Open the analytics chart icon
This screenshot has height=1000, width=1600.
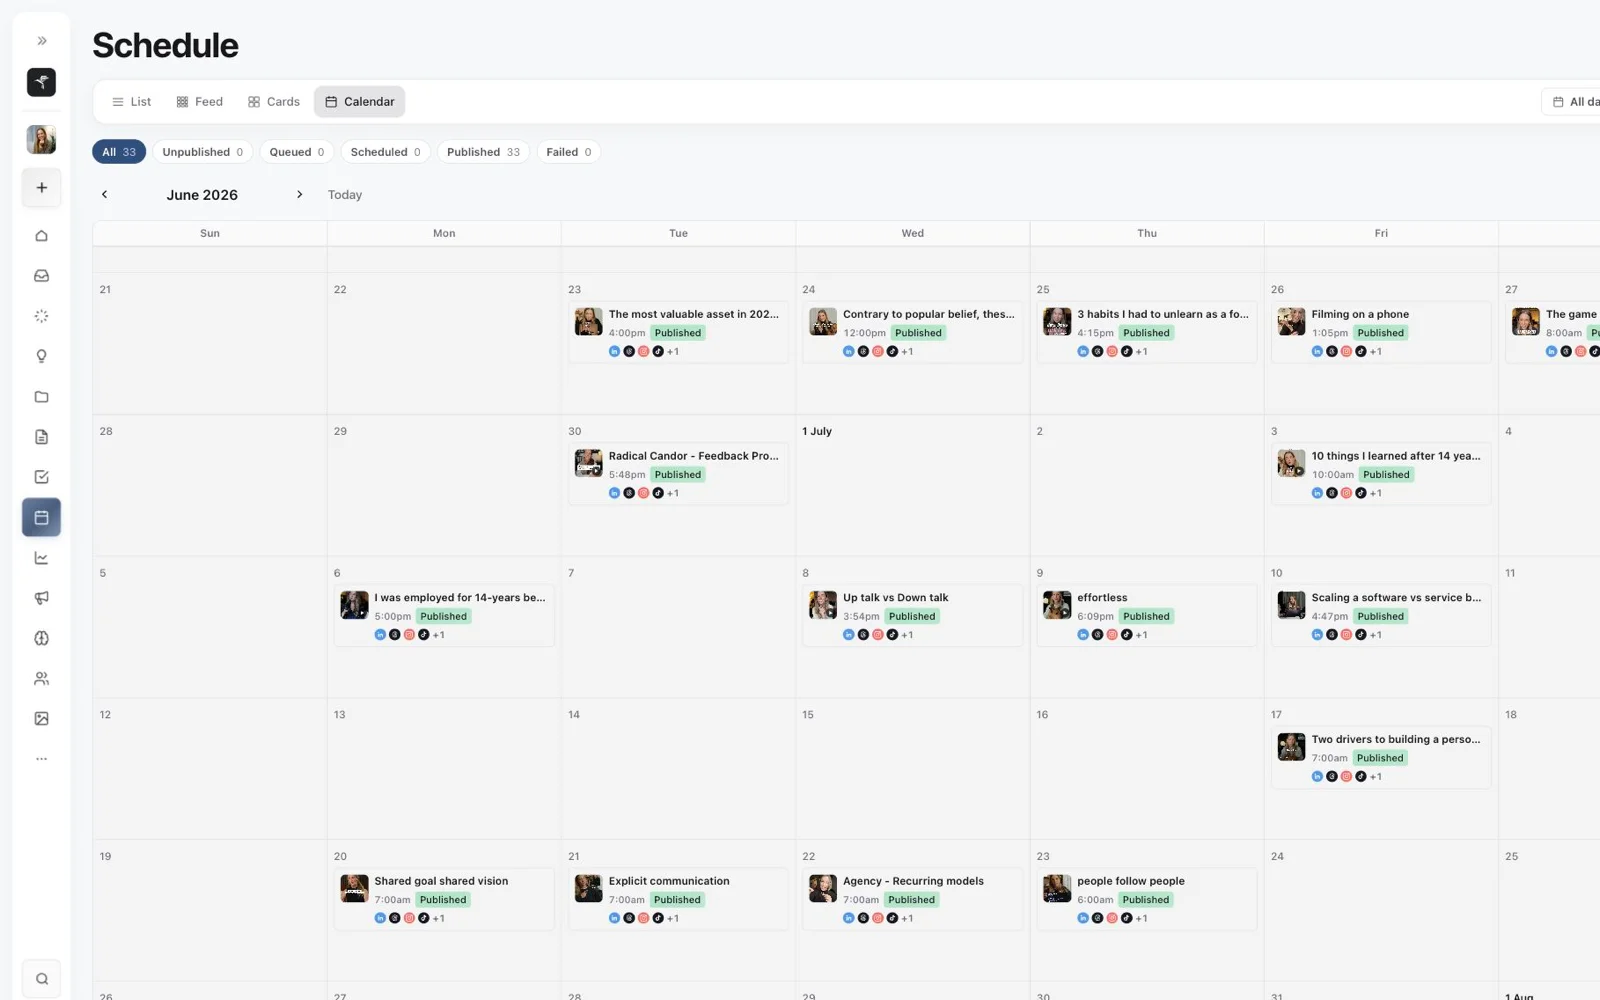pos(41,558)
